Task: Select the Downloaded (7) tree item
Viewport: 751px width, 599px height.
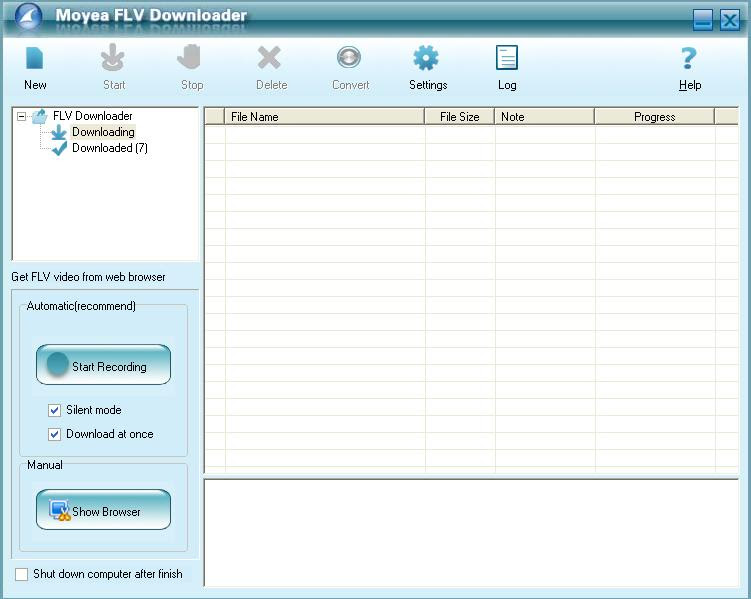Action: click(x=110, y=148)
